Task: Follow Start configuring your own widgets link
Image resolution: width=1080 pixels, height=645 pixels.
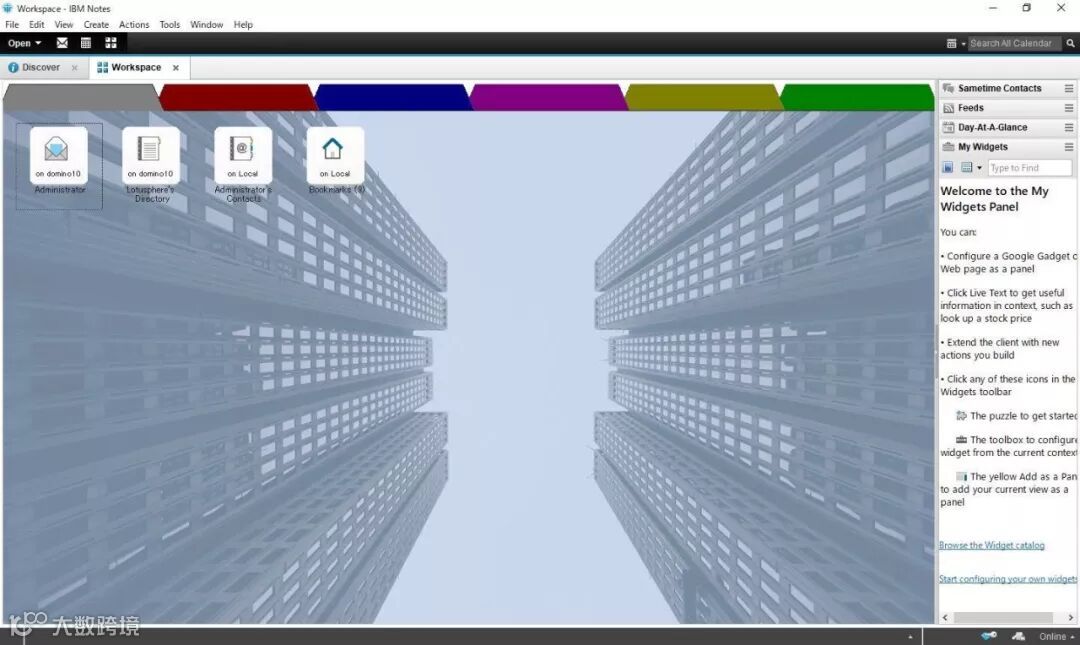Action: 1008,579
